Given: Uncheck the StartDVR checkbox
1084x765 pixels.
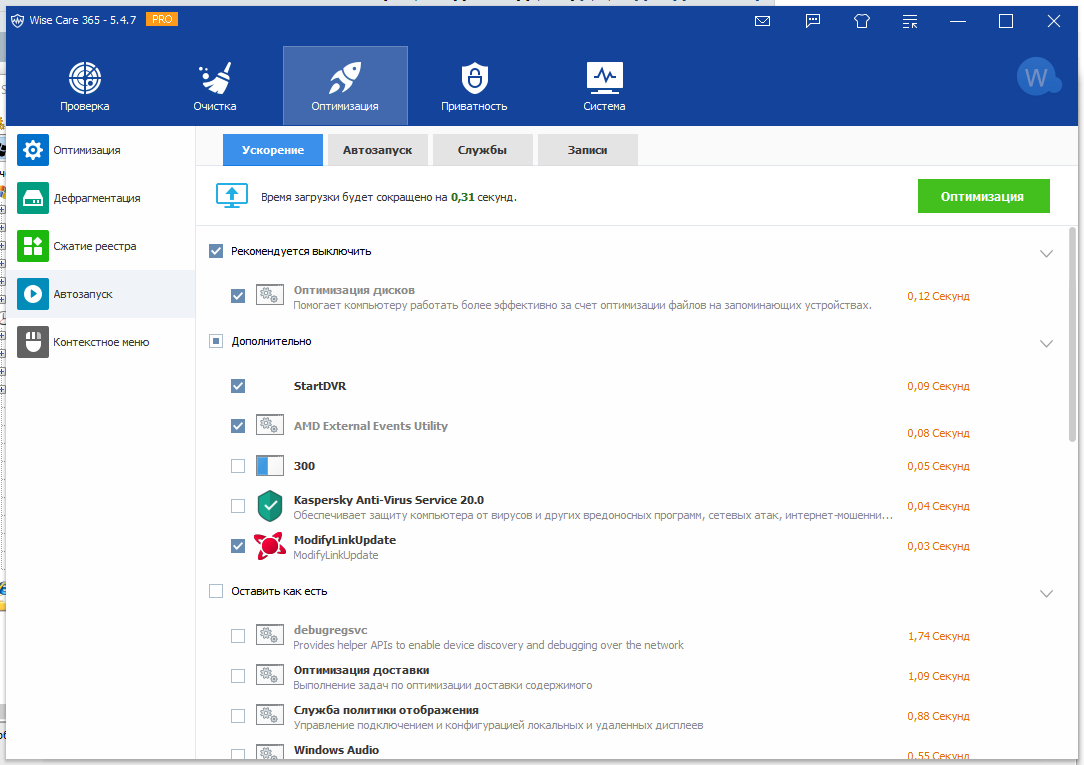Looking at the screenshot, I should [238, 386].
